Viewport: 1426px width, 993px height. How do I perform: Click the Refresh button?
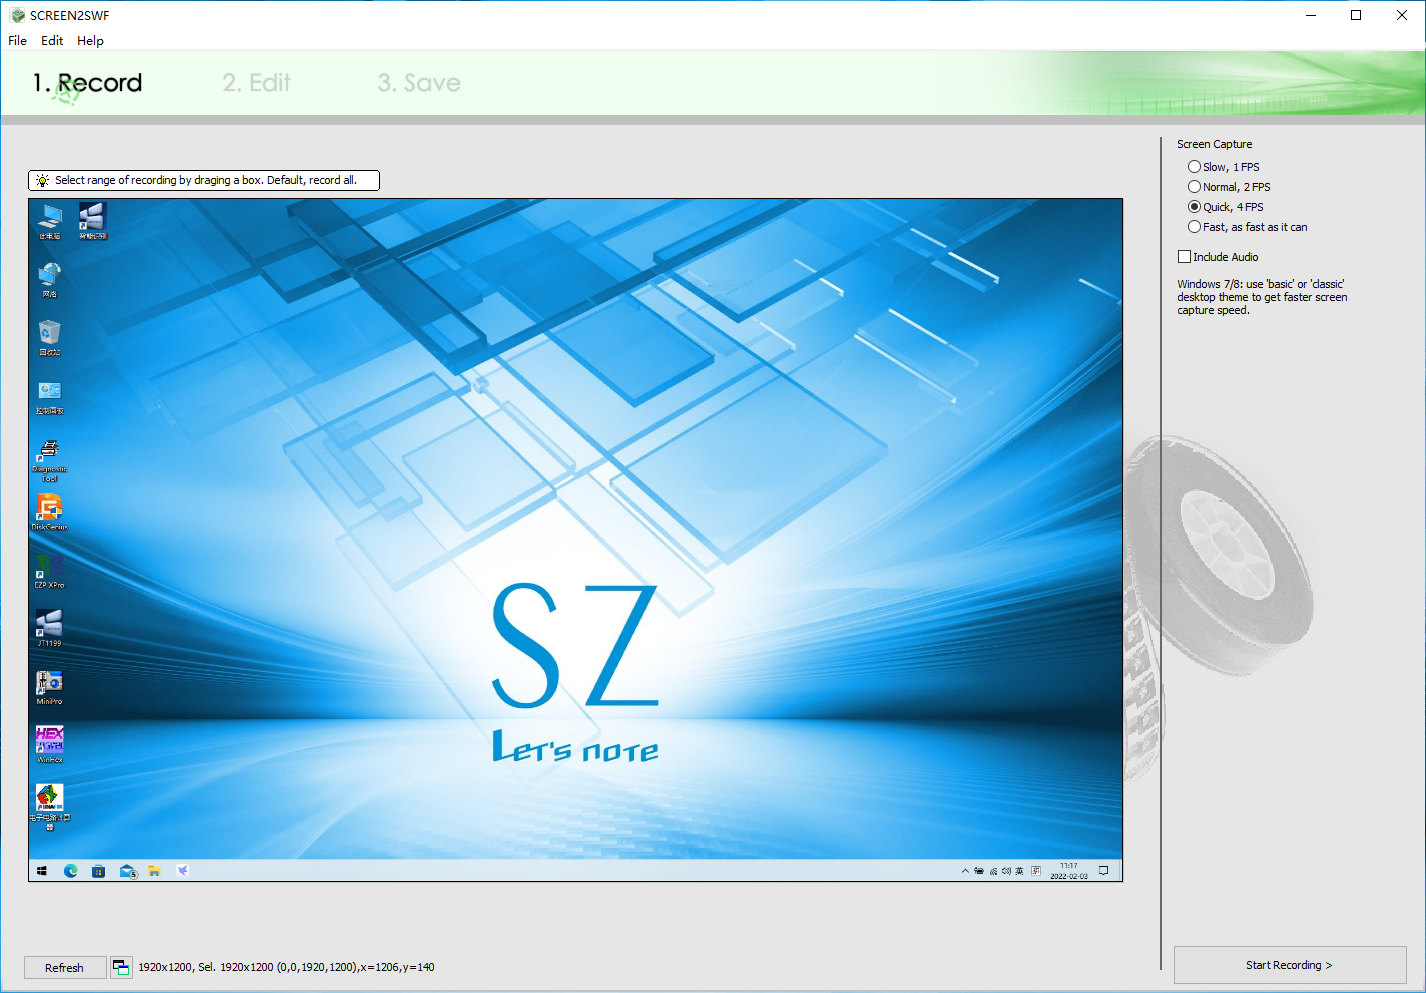pyautogui.click(x=64, y=967)
